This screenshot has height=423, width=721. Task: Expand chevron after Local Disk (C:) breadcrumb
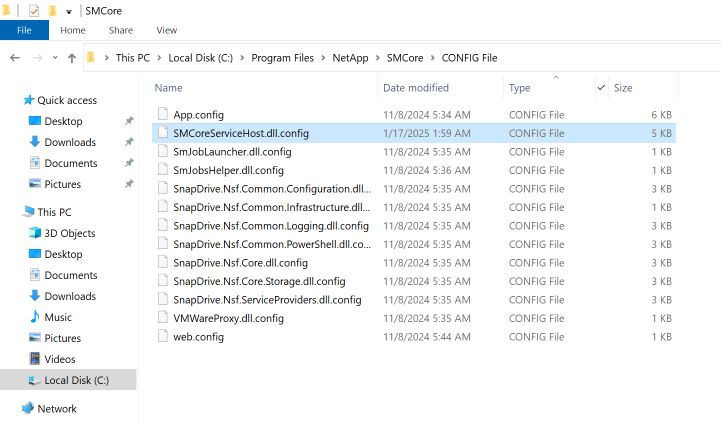tap(242, 58)
